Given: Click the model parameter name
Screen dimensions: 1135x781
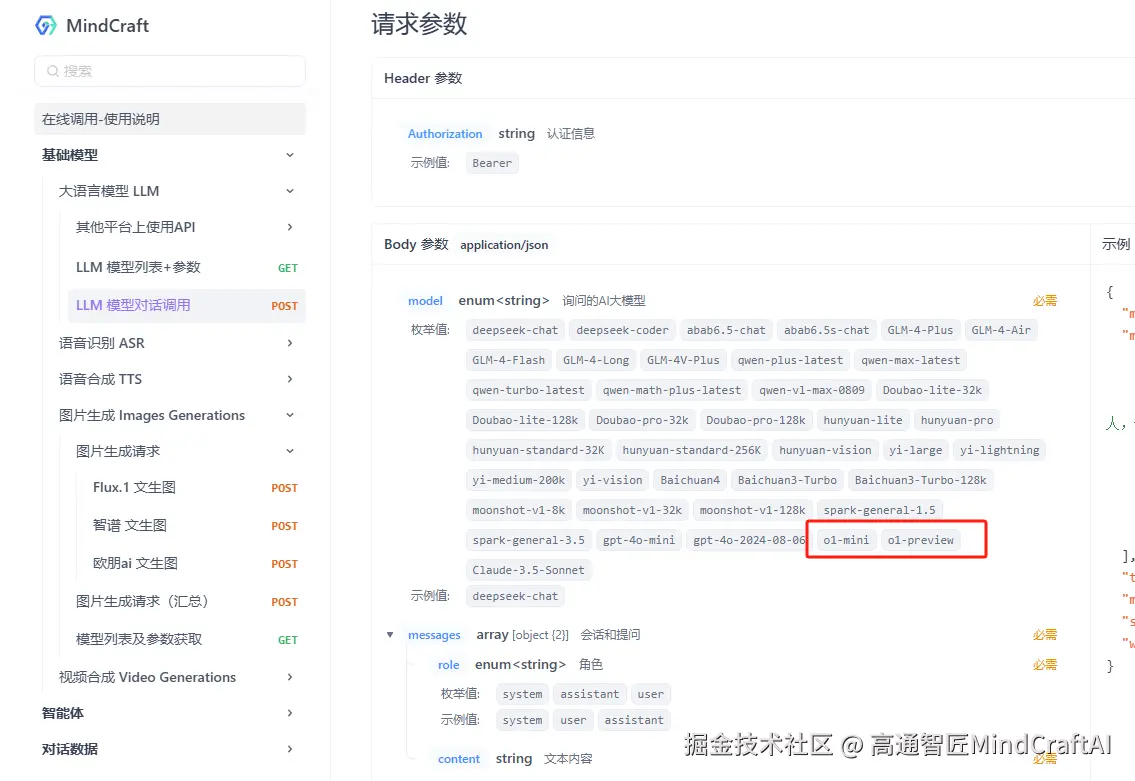Looking at the screenshot, I should coord(425,300).
